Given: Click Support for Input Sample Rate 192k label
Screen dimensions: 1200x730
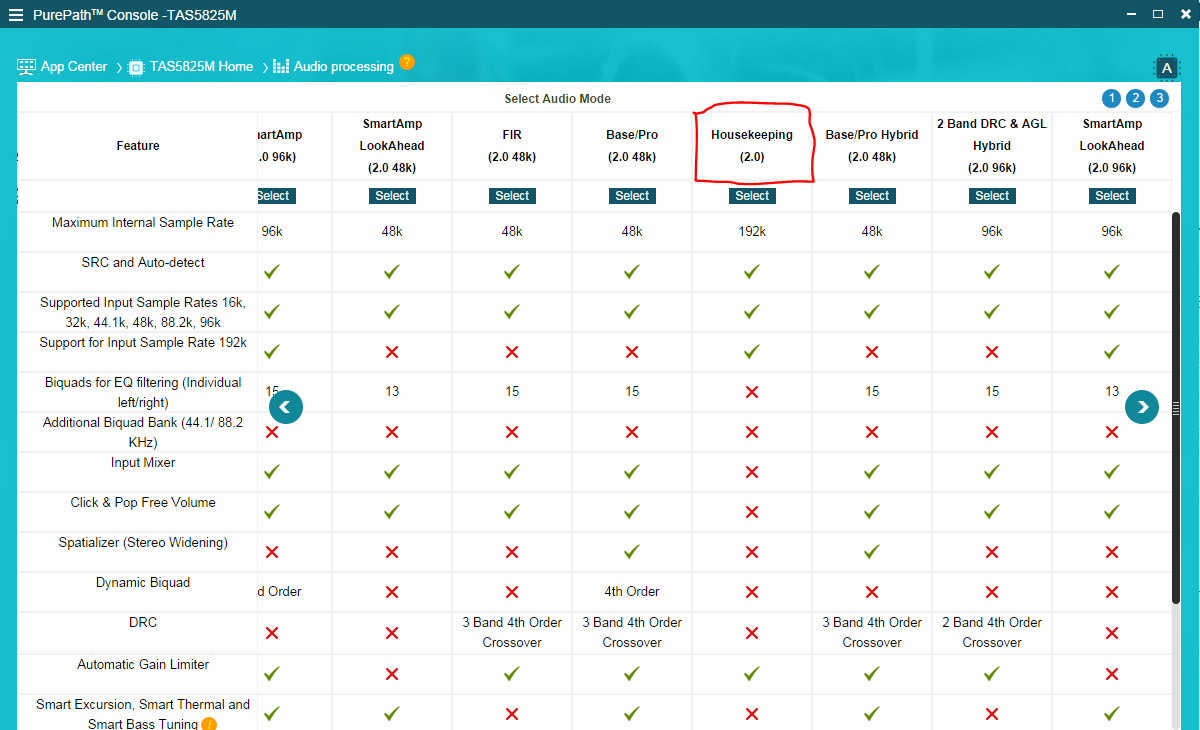Looking at the screenshot, I should coord(143,343).
